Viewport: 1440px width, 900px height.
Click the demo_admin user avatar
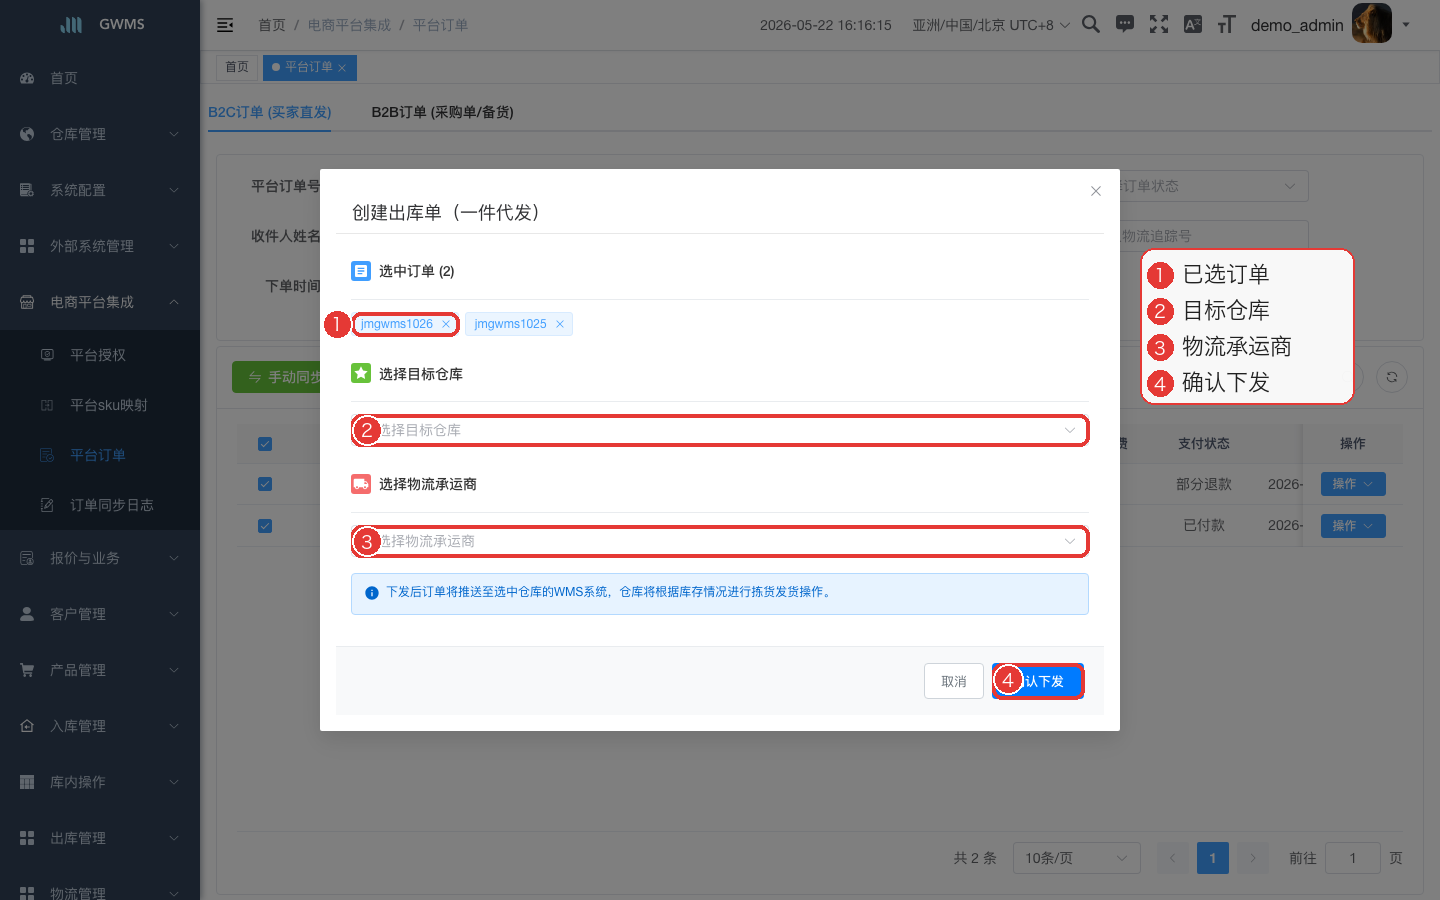point(1372,24)
